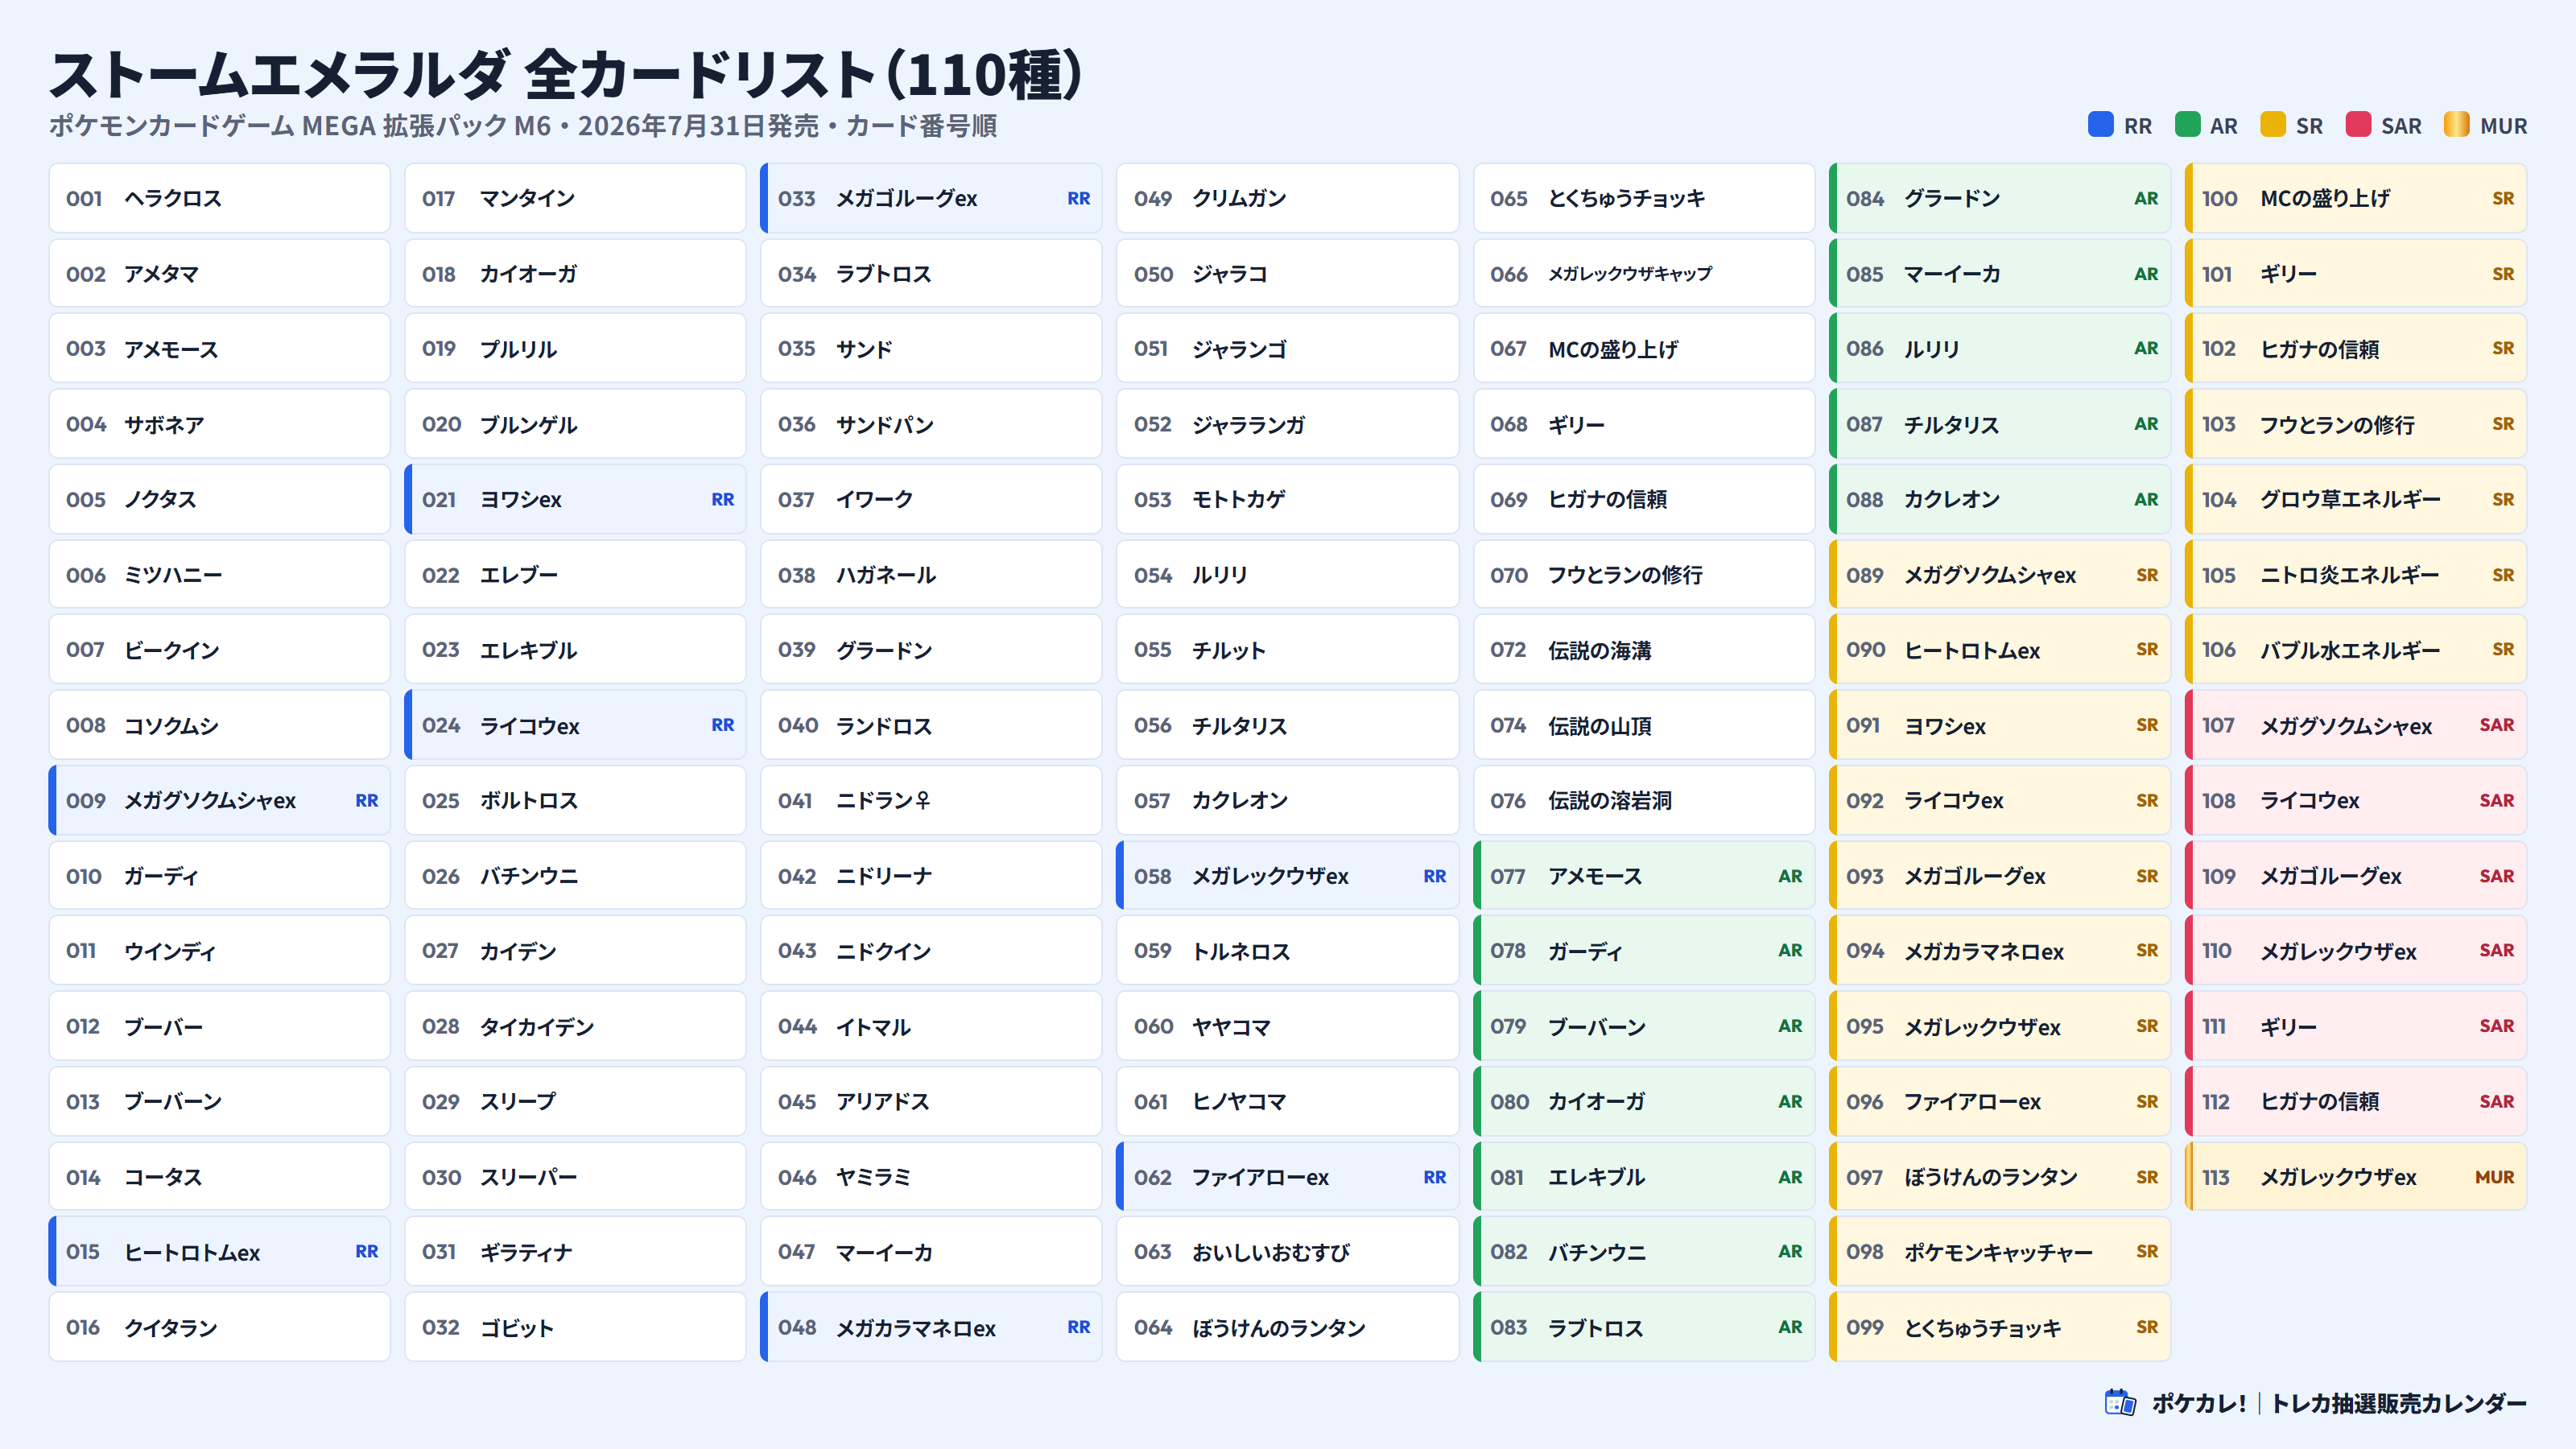Click card 110 メガレックウザex SAR row

(x=2356, y=951)
